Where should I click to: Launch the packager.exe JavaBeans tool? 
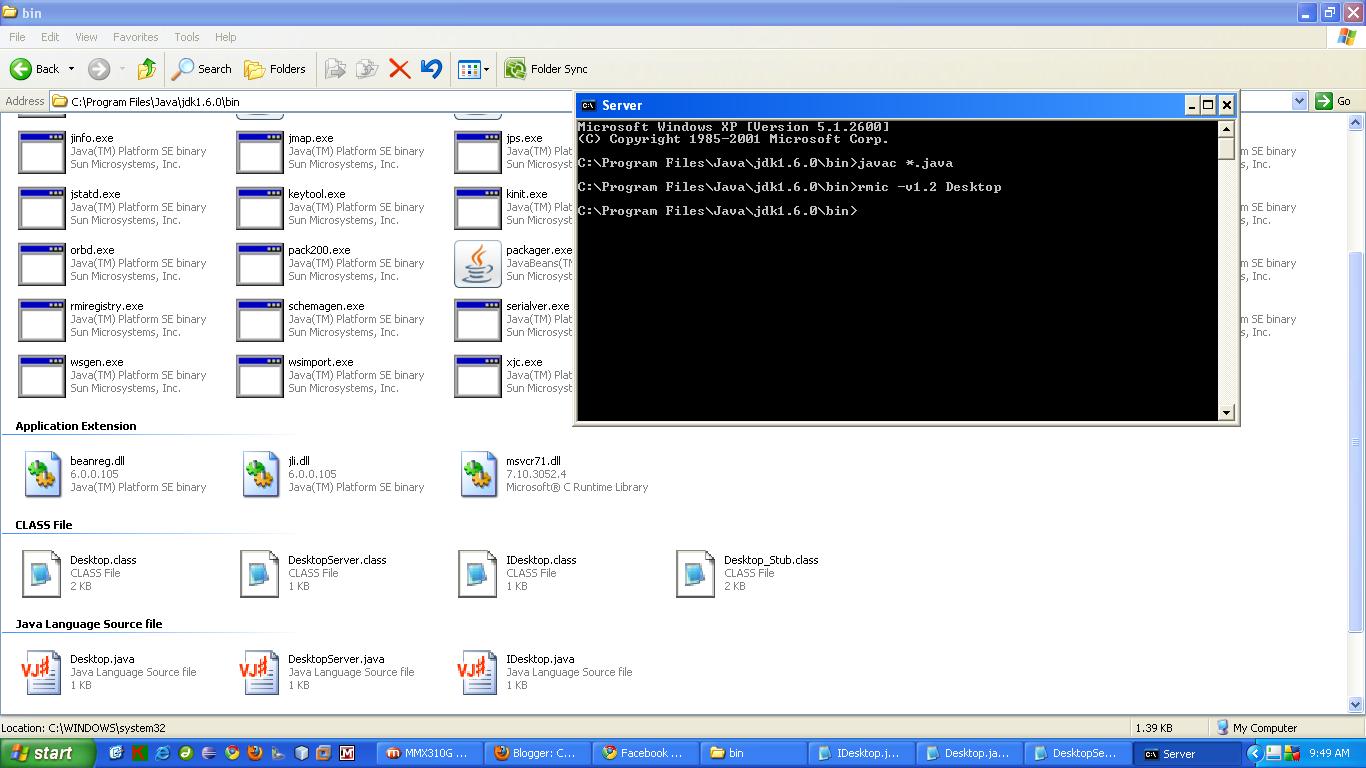click(477, 263)
